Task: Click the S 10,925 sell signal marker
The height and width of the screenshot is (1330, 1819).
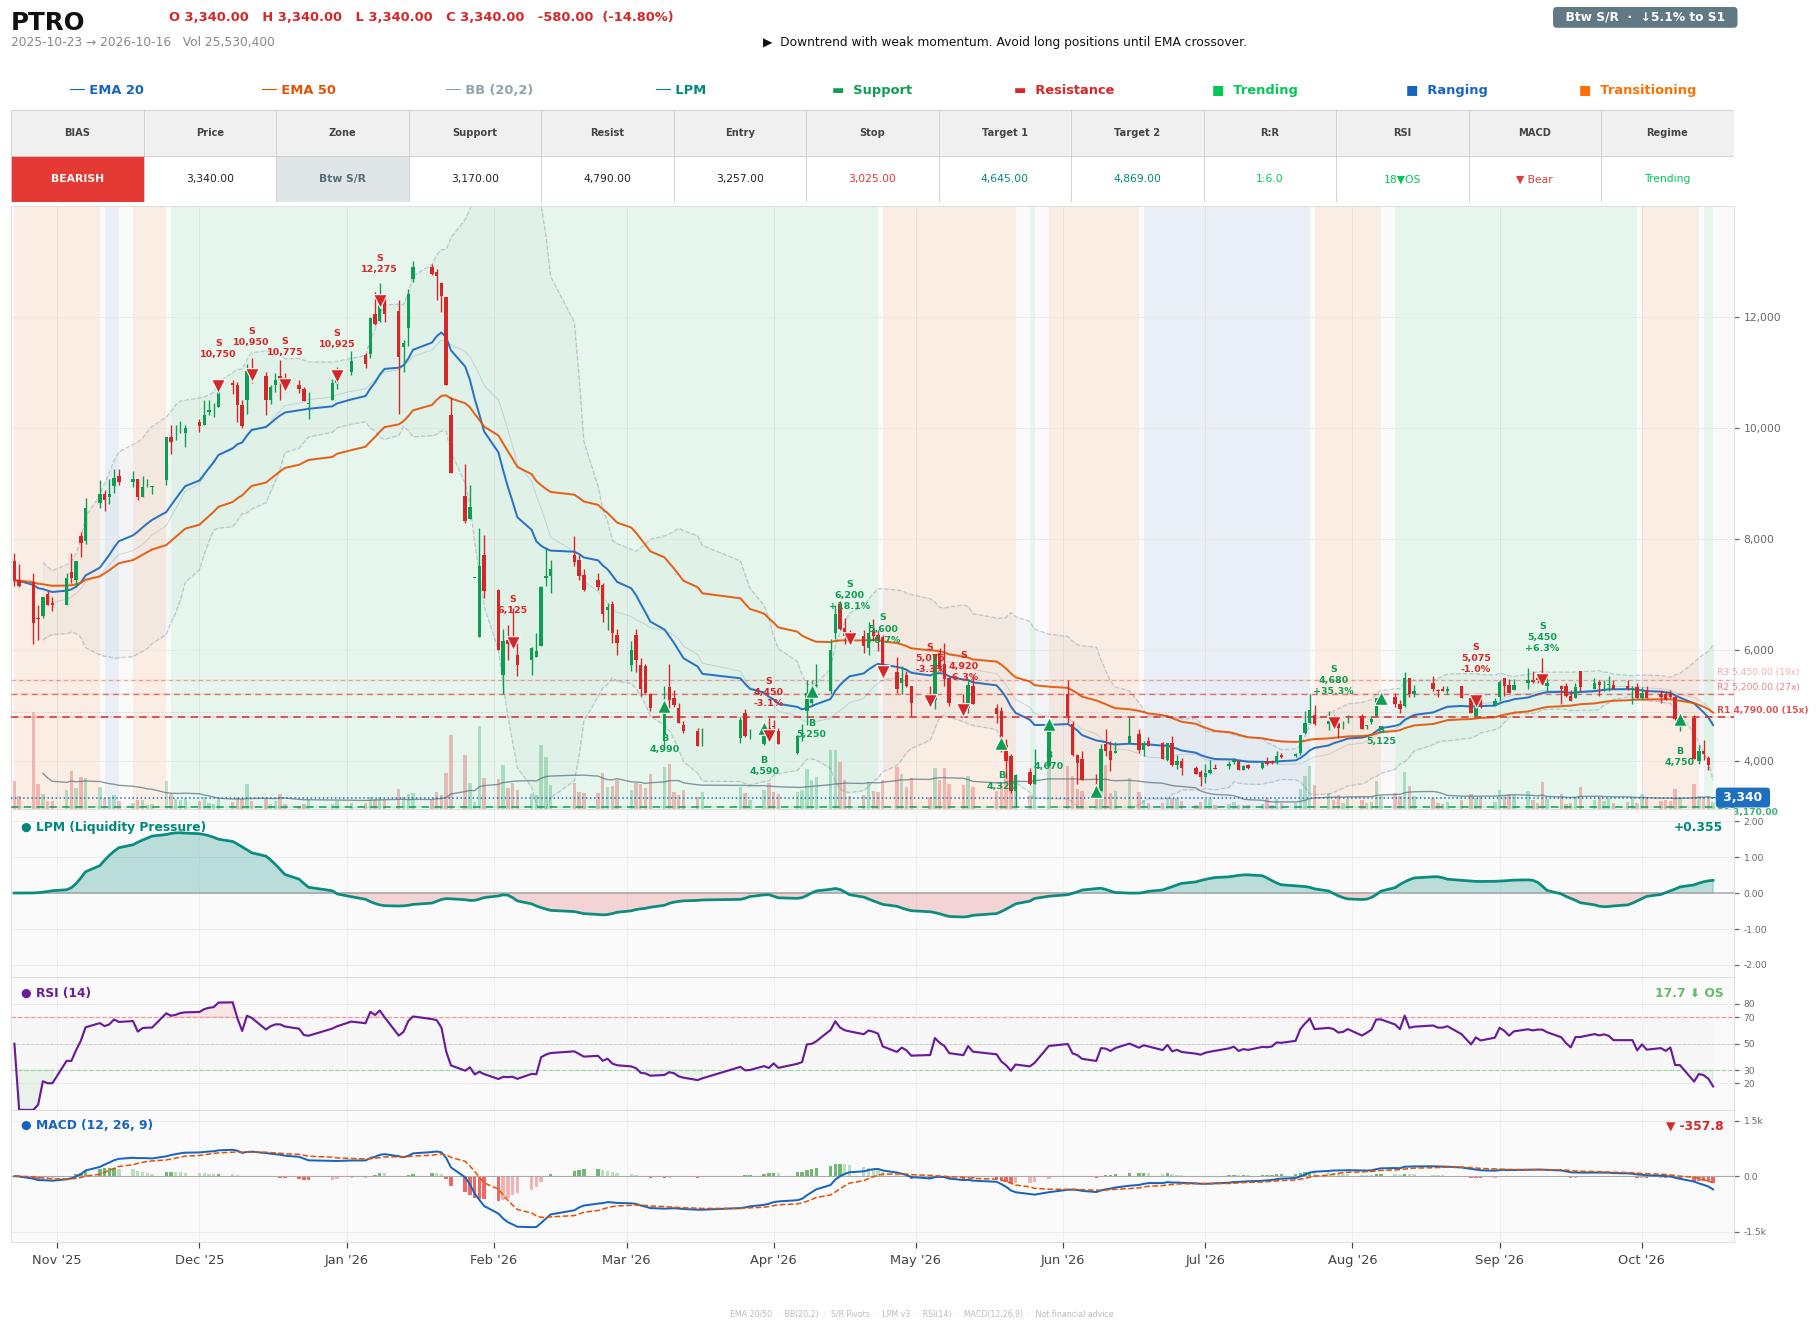Action: click(337, 375)
